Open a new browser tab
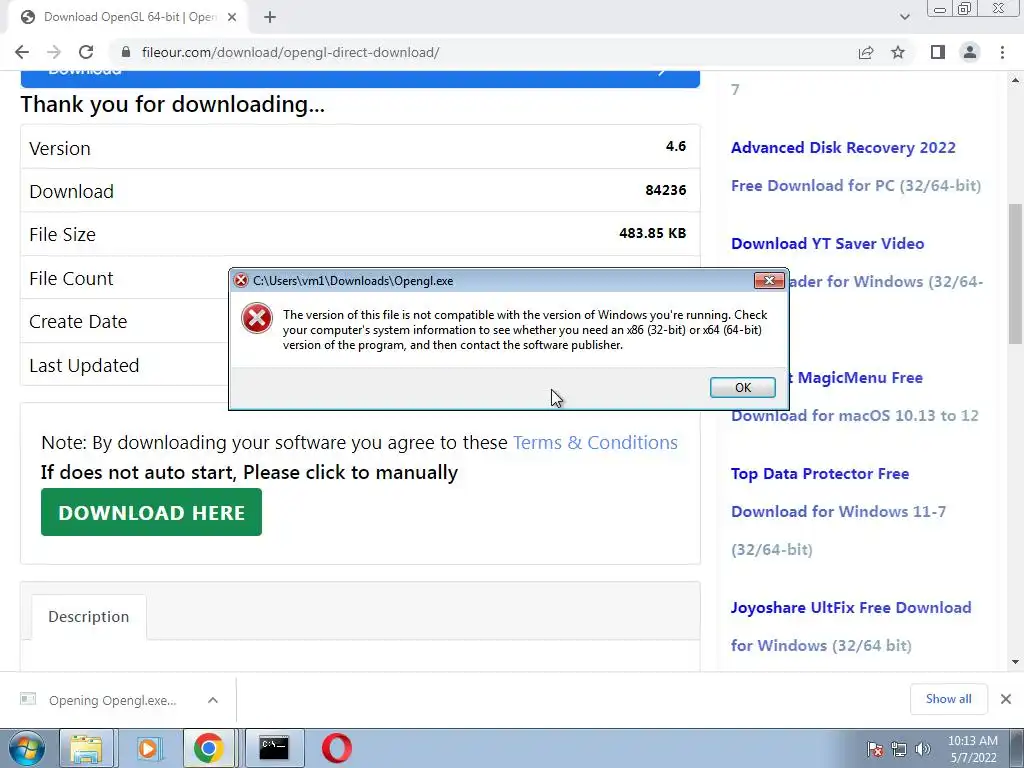The width and height of the screenshot is (1024, 768). [270, 17]
